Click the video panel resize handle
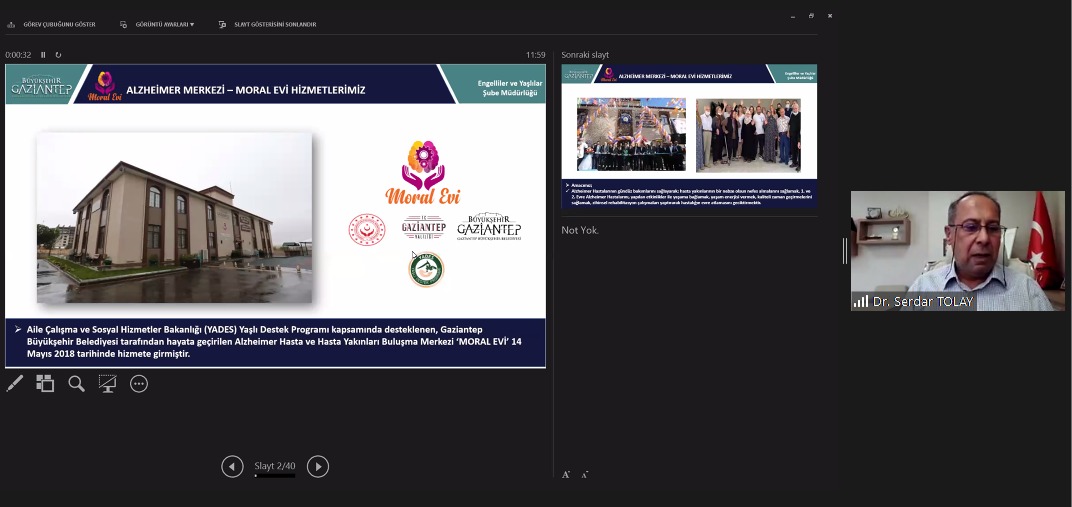This screenshot has height=507, width=1072. click(x=845, y=251)
